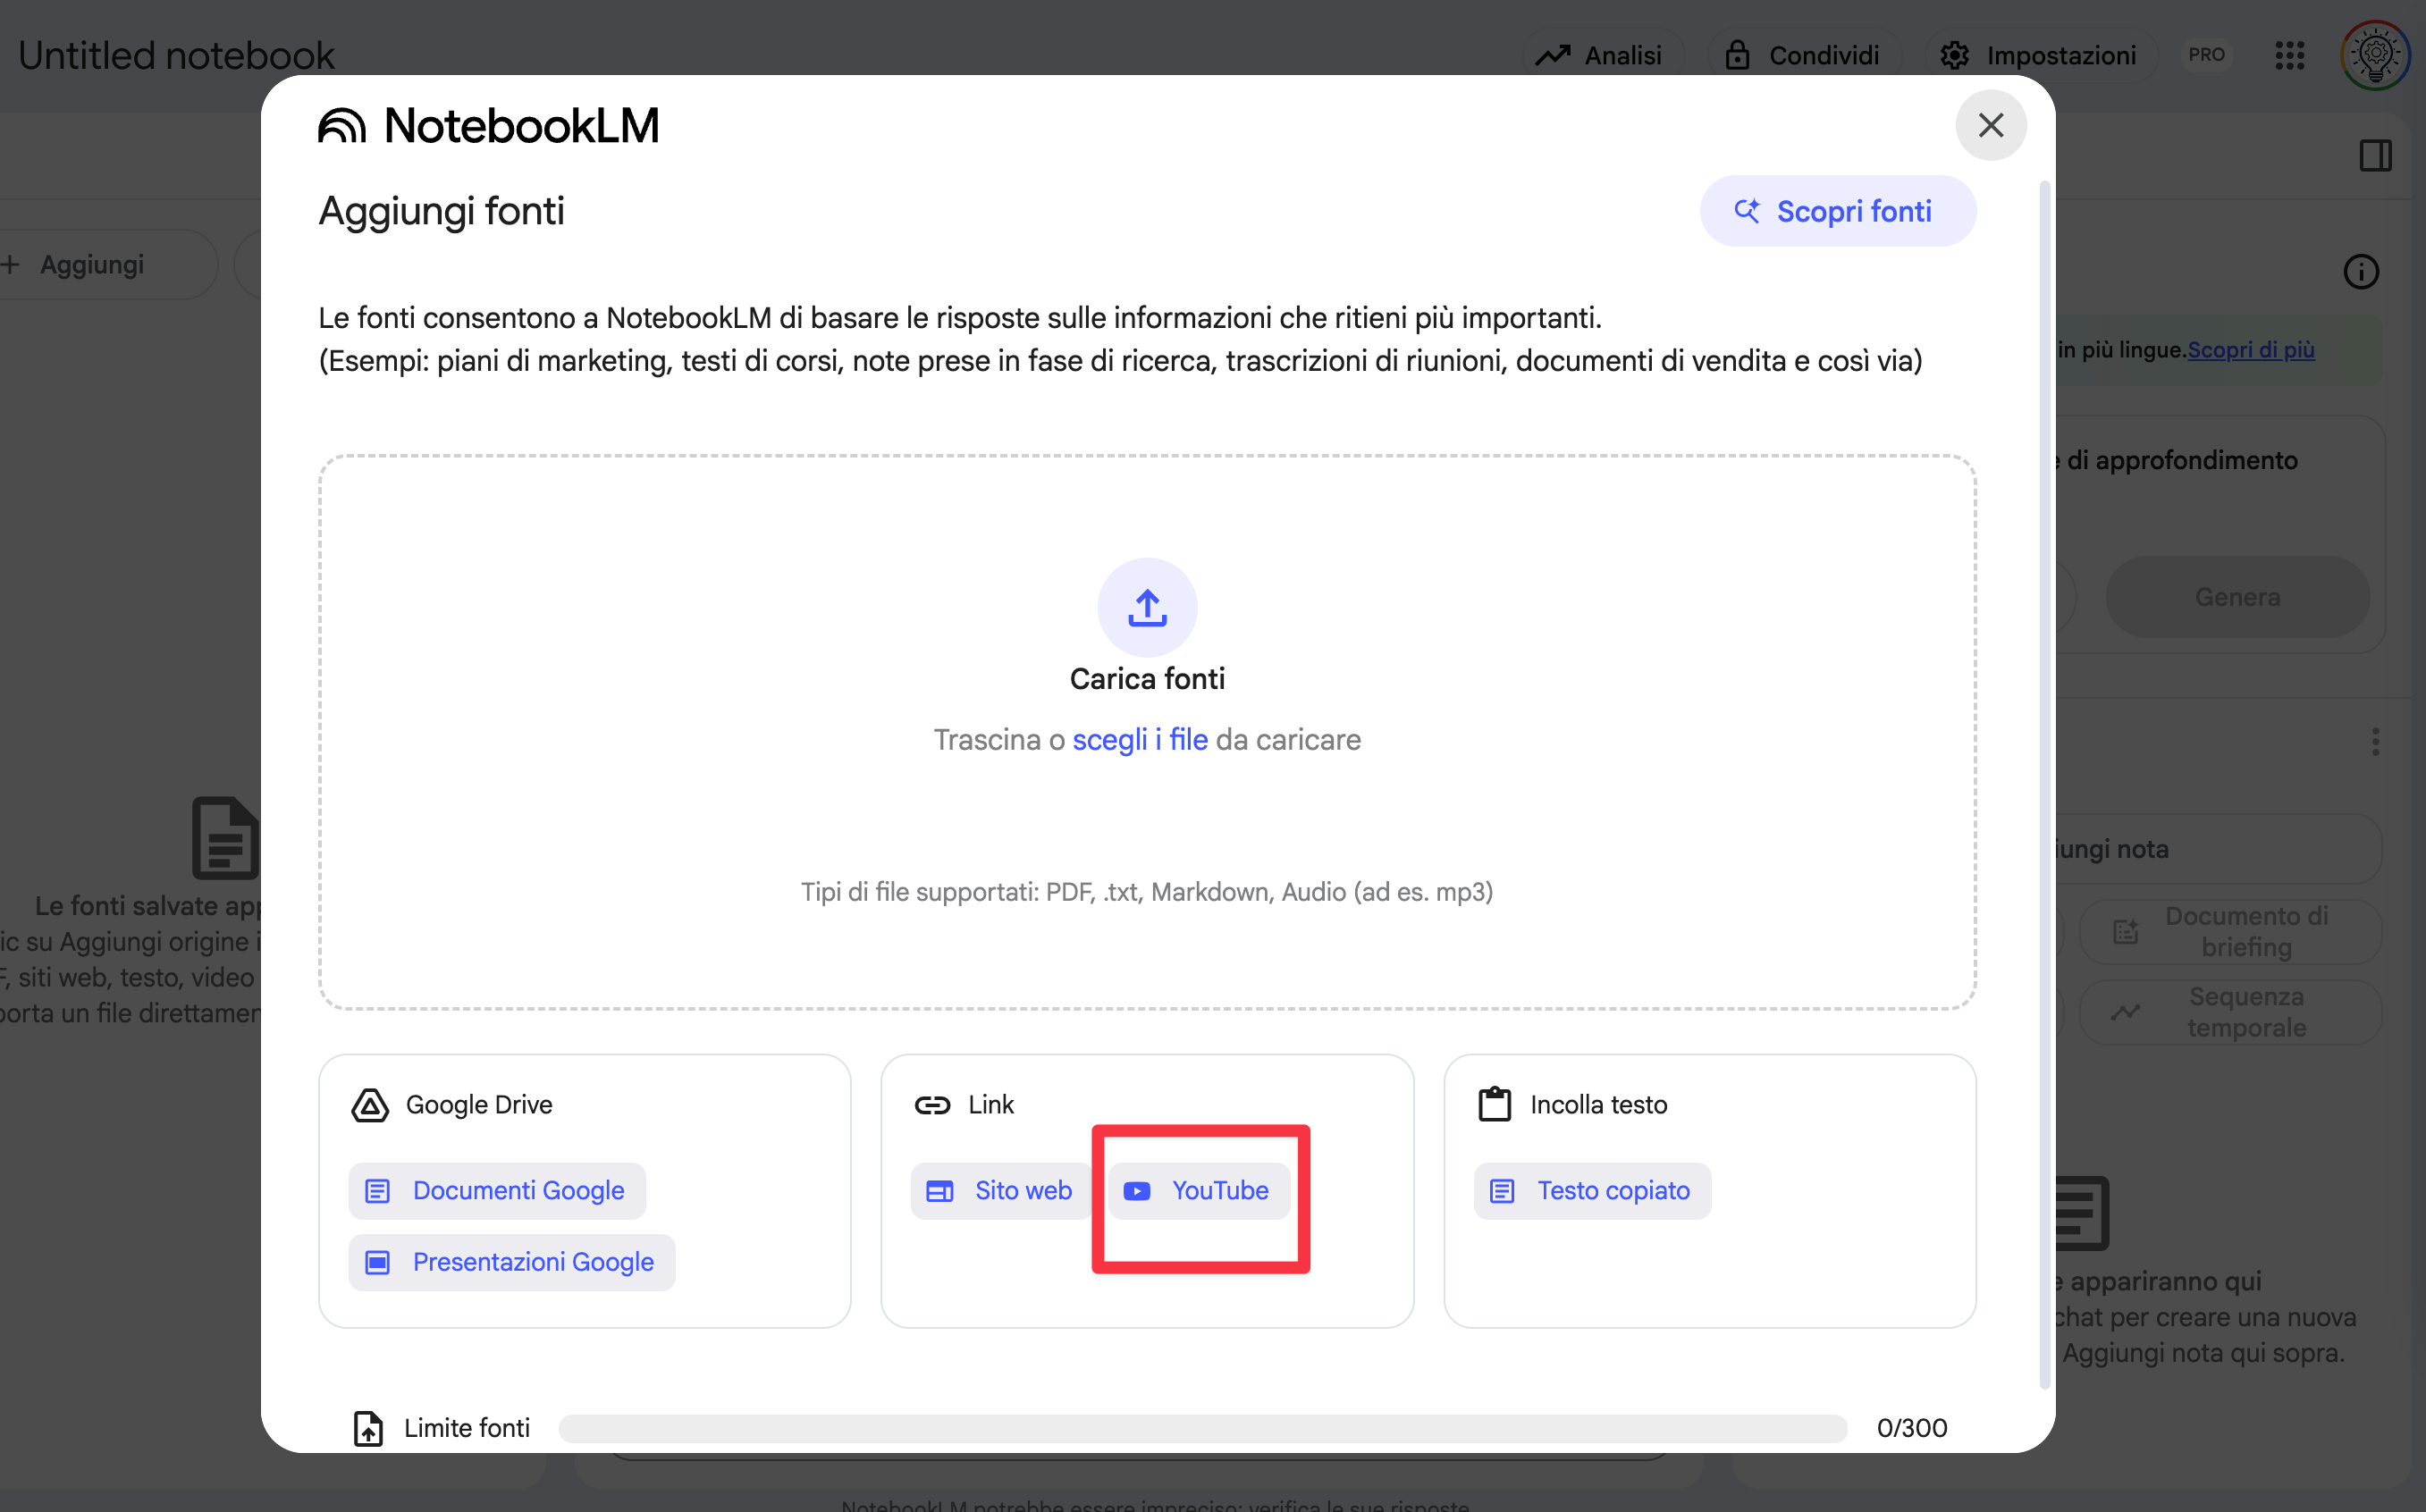Open the Google apps grid icon
2426x1512 pixels.
tap(2289, 55)
